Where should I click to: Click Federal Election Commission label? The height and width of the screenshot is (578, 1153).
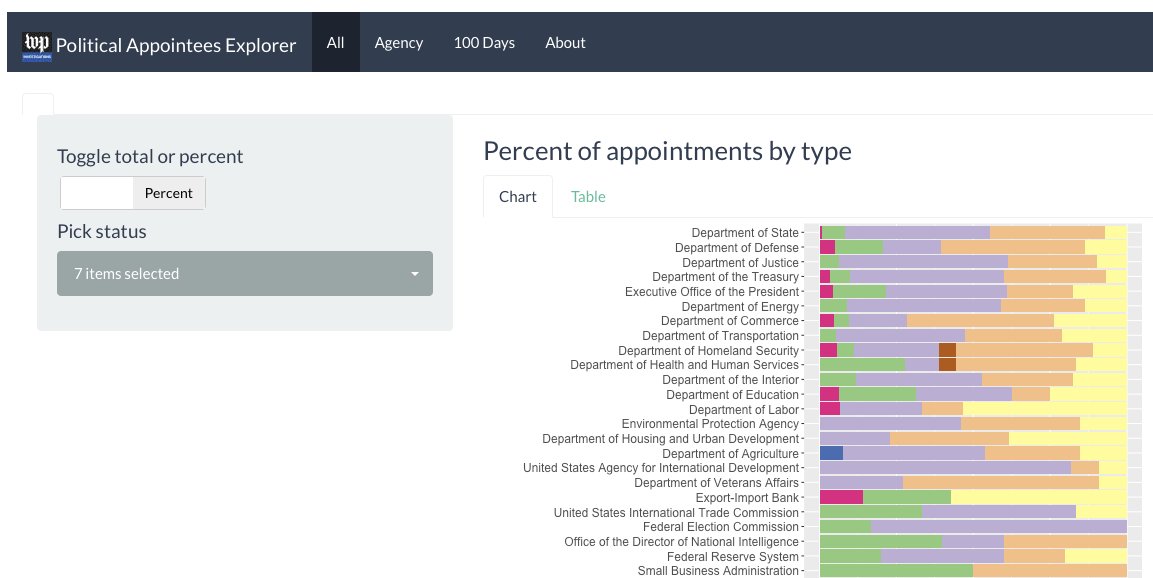click(x=721, y=527)
